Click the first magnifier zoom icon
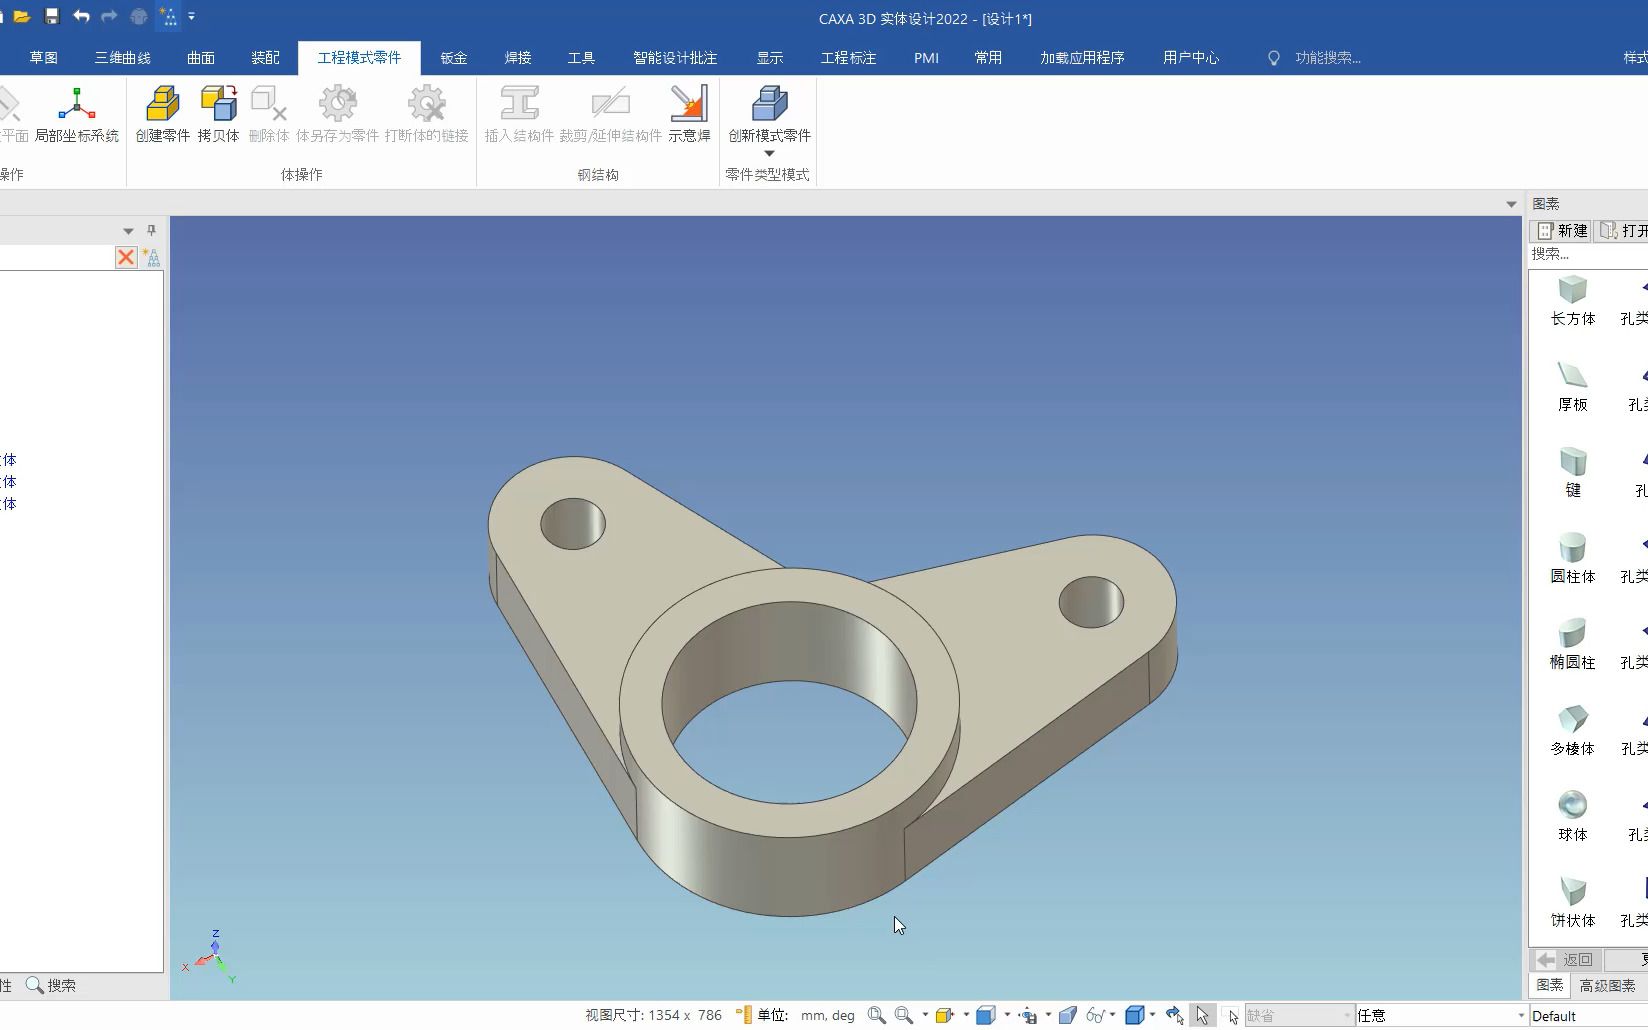Screen dimensions: 1648x1030 876,1015
